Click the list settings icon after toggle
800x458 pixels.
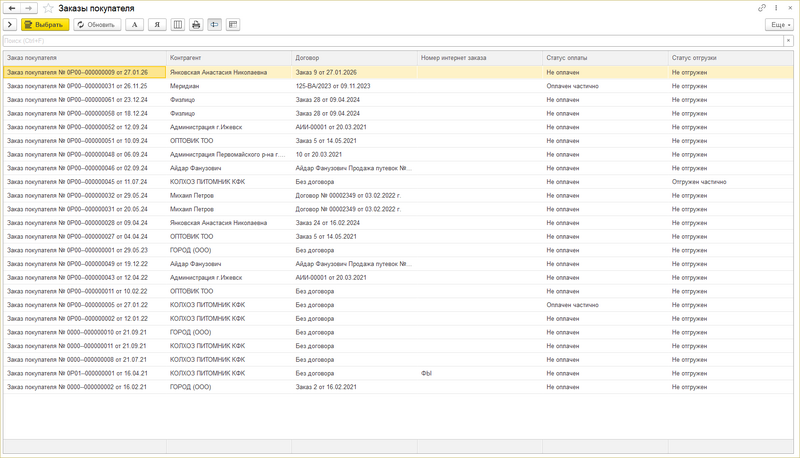coord(233,25)
